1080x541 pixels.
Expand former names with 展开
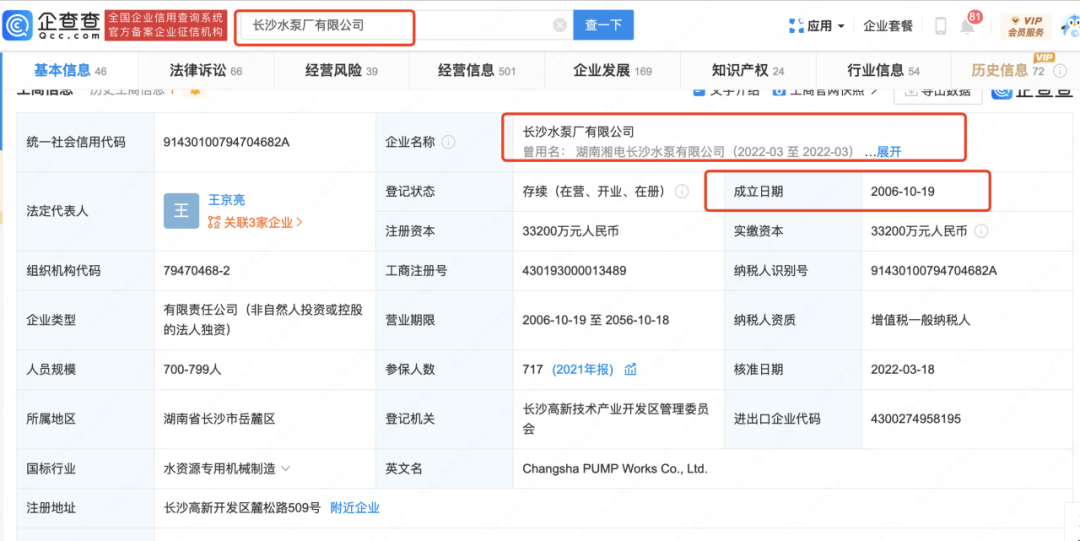[888, 152]
